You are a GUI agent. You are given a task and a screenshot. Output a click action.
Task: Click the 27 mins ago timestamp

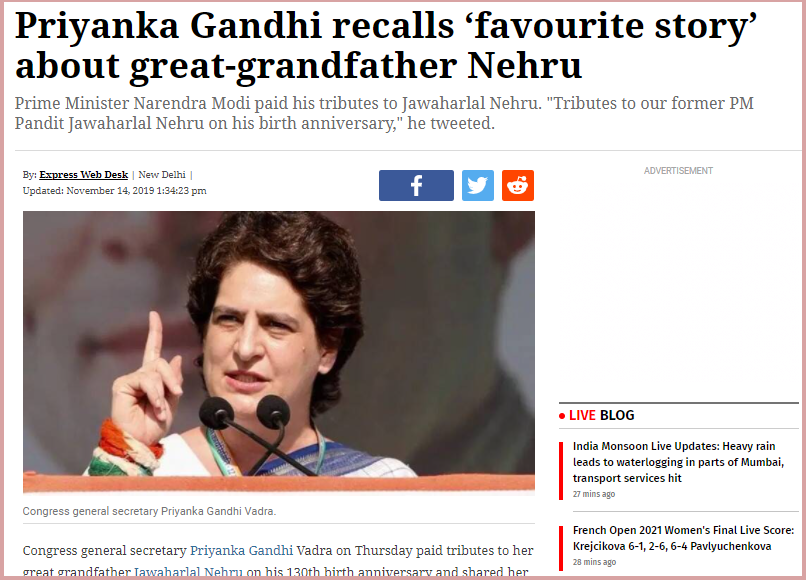click(x=594, y=494)
